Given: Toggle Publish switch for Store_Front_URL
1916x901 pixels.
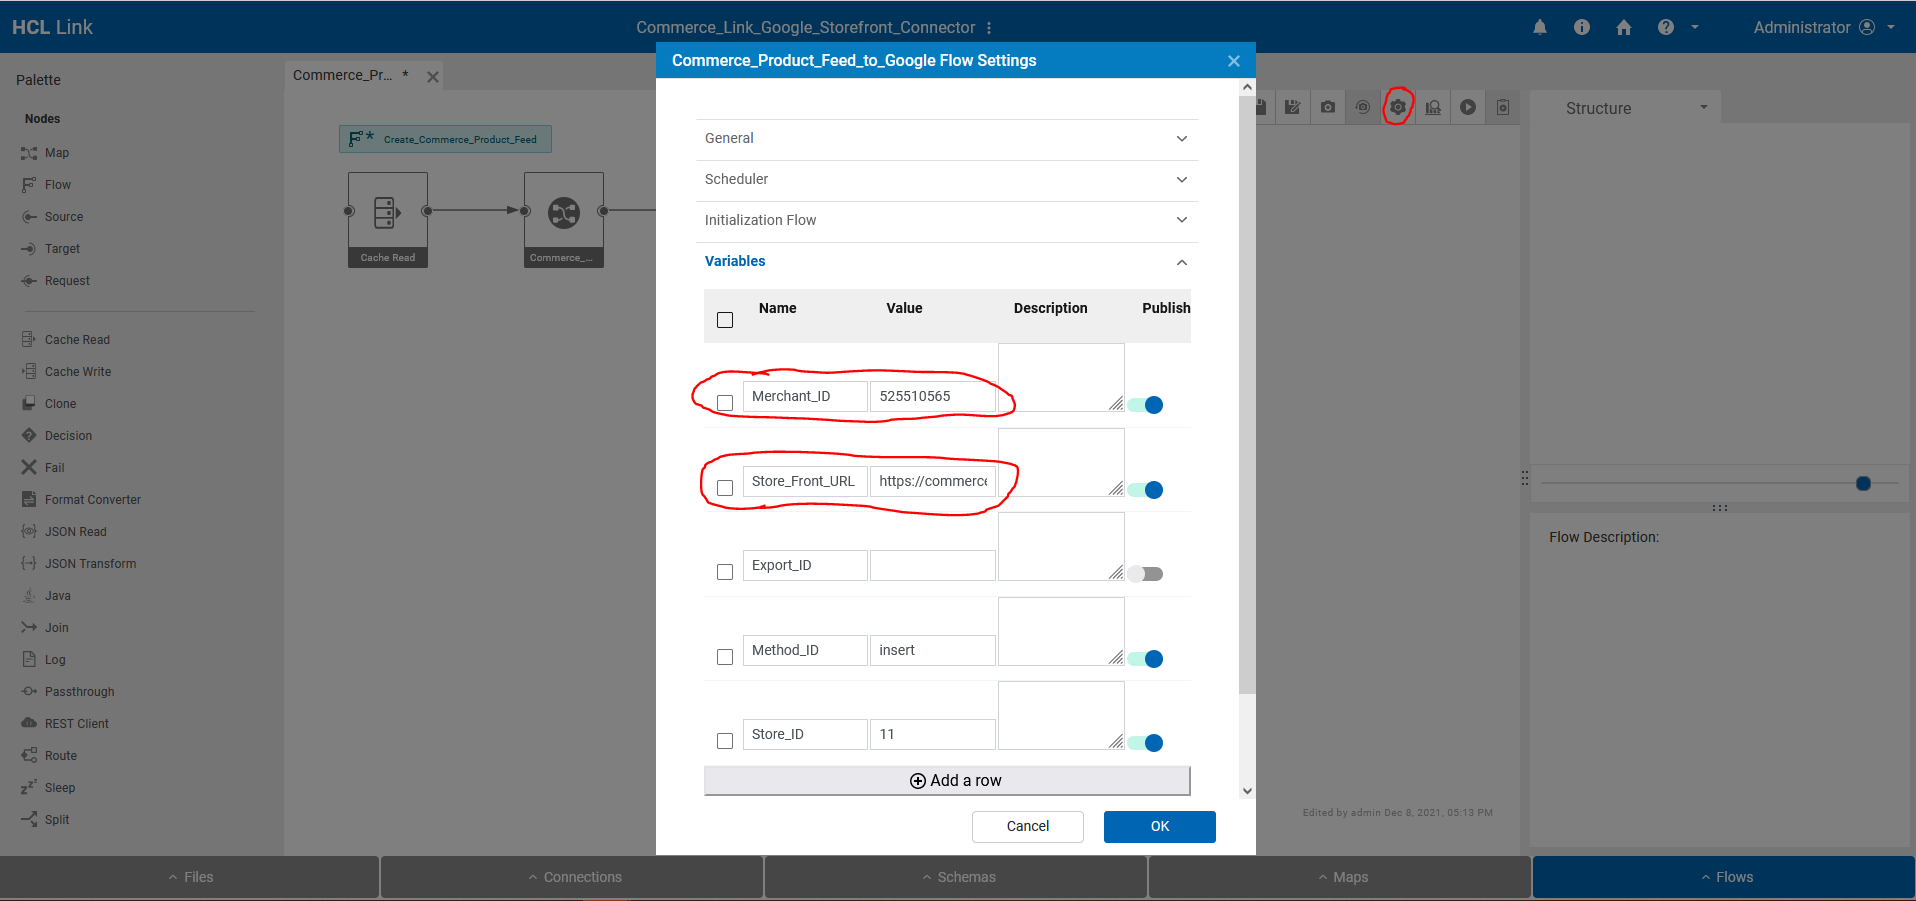Looking at the screenshot, I should tap(1145, 490).
